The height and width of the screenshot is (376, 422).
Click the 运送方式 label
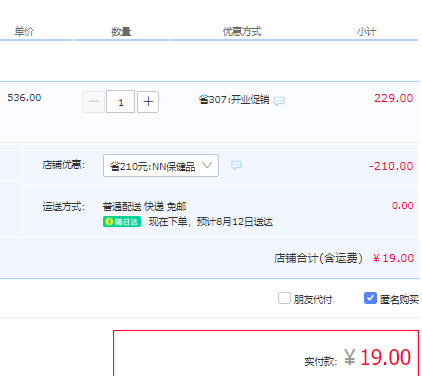(x=64, y=207)
